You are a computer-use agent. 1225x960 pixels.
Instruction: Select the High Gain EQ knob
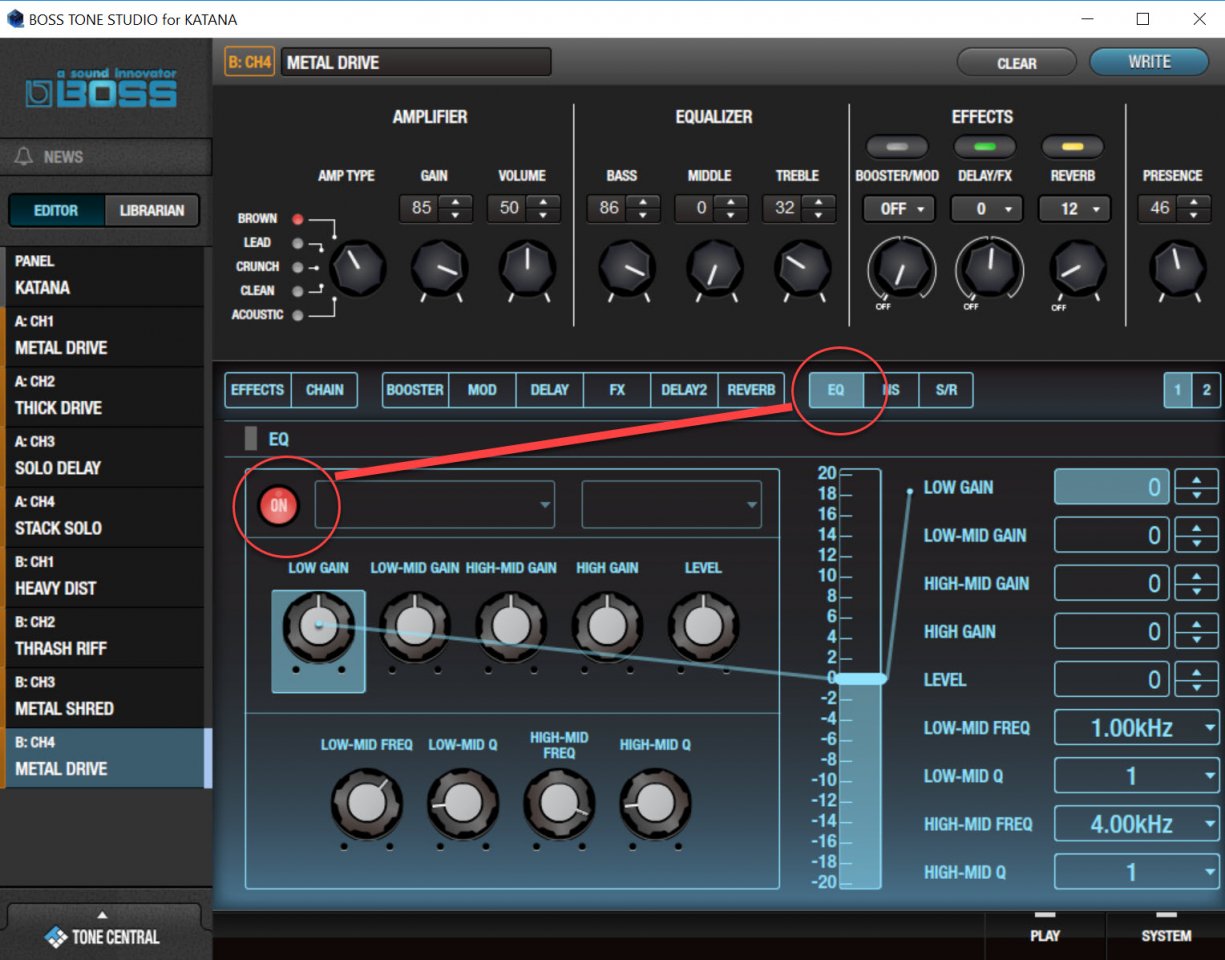[607, 627]
